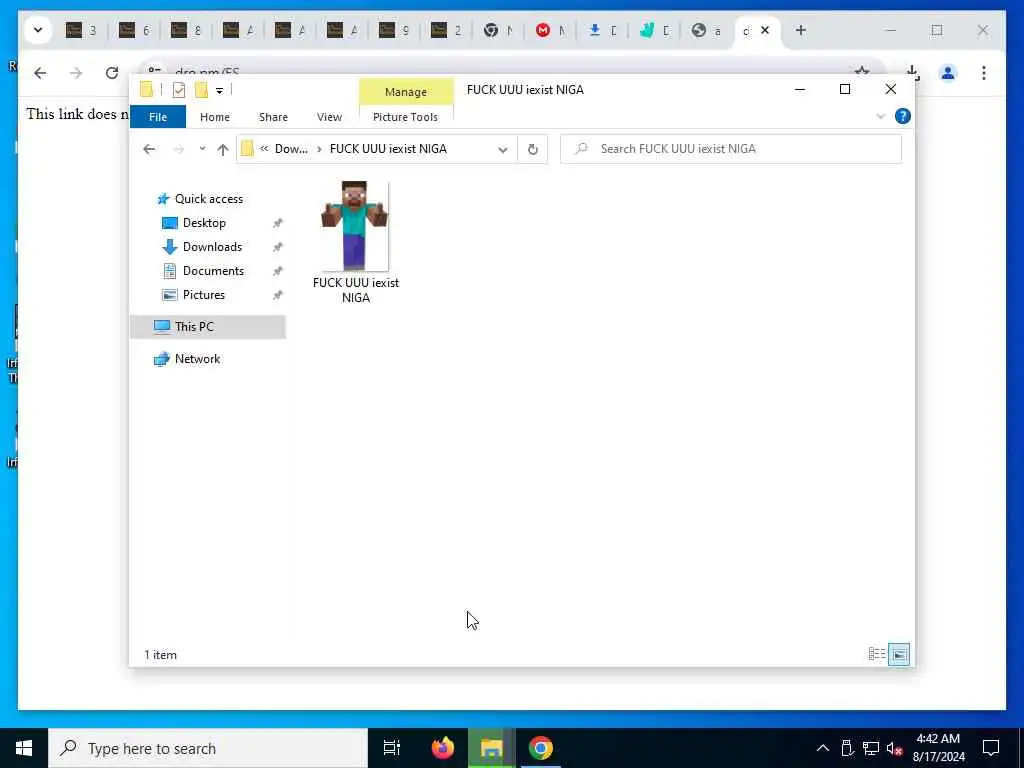Image resolution: width=1024 pixels, height=768 pixels.
Task: Expand the ribbon with chevron
Action: pos(880,116)
